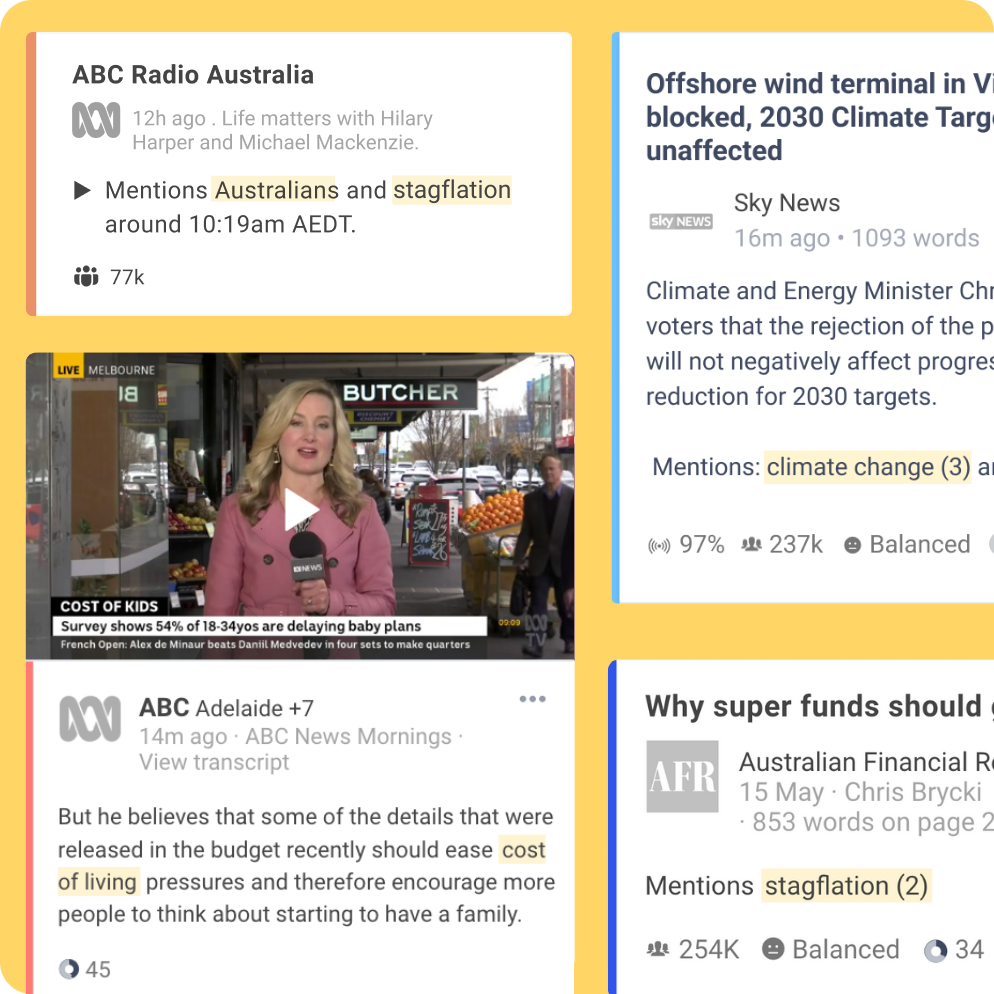The width and height of the screenshot is (994, 994).
Task: Open the View transcript link
Action: click(214, 762)
